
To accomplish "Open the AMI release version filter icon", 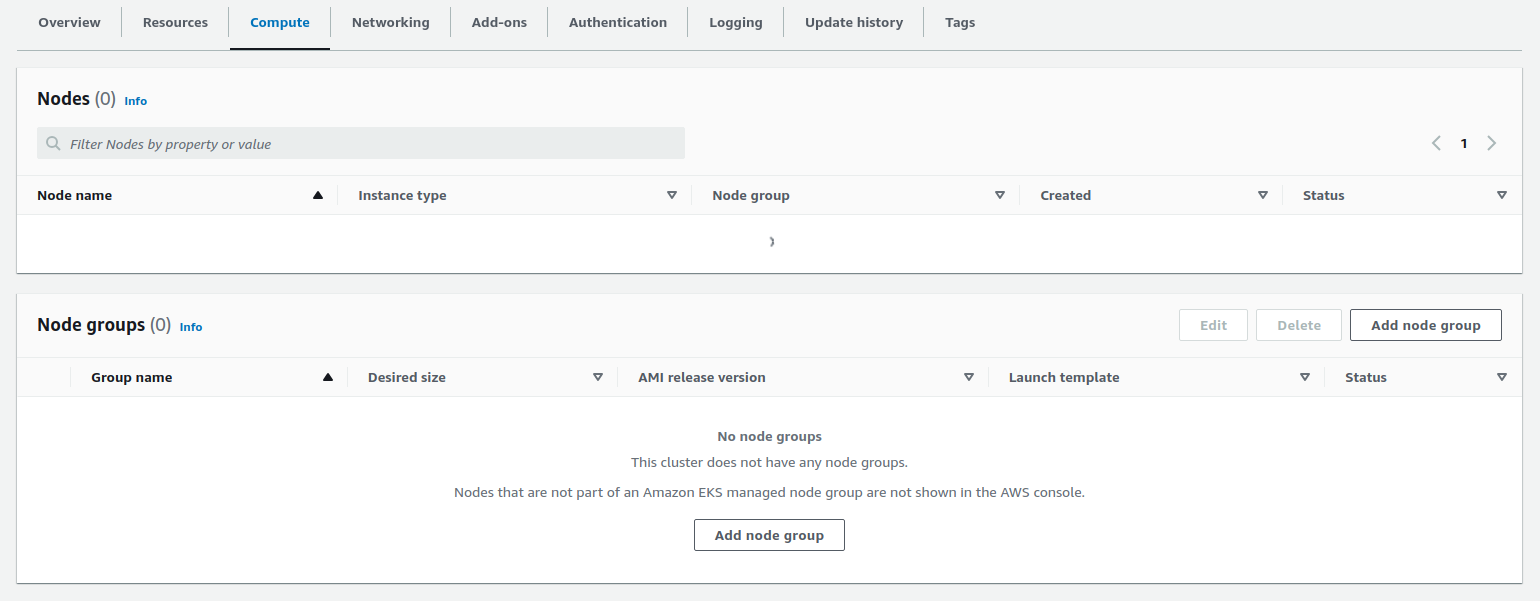I will pos(969,377).
